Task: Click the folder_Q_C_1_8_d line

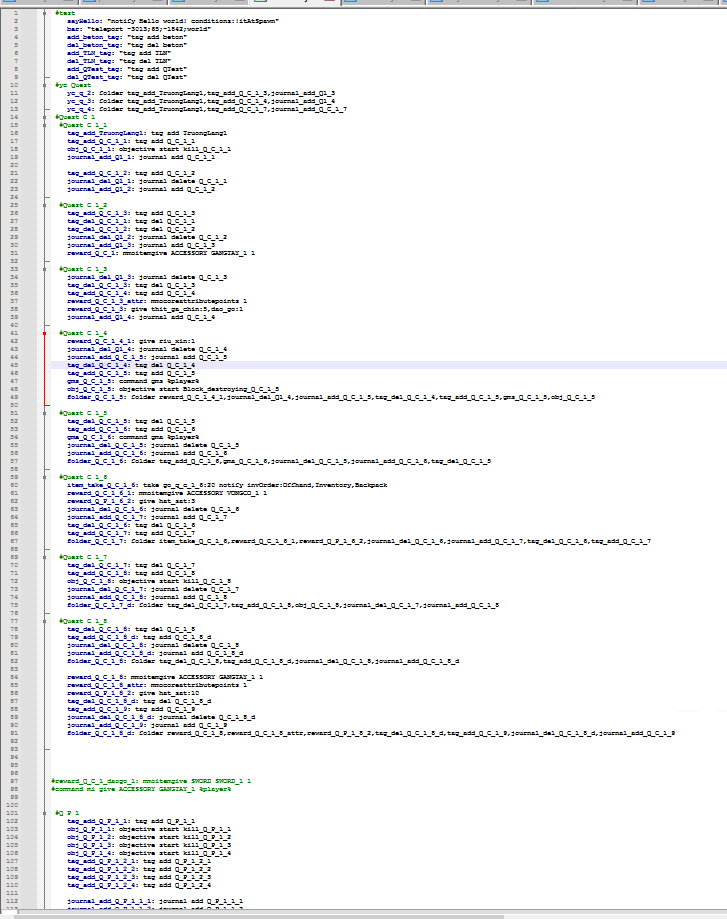Action: coord(371,733)
